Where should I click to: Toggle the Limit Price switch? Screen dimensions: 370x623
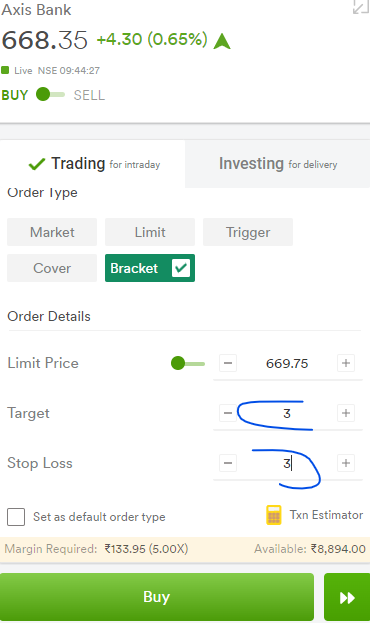coord(188,363)
